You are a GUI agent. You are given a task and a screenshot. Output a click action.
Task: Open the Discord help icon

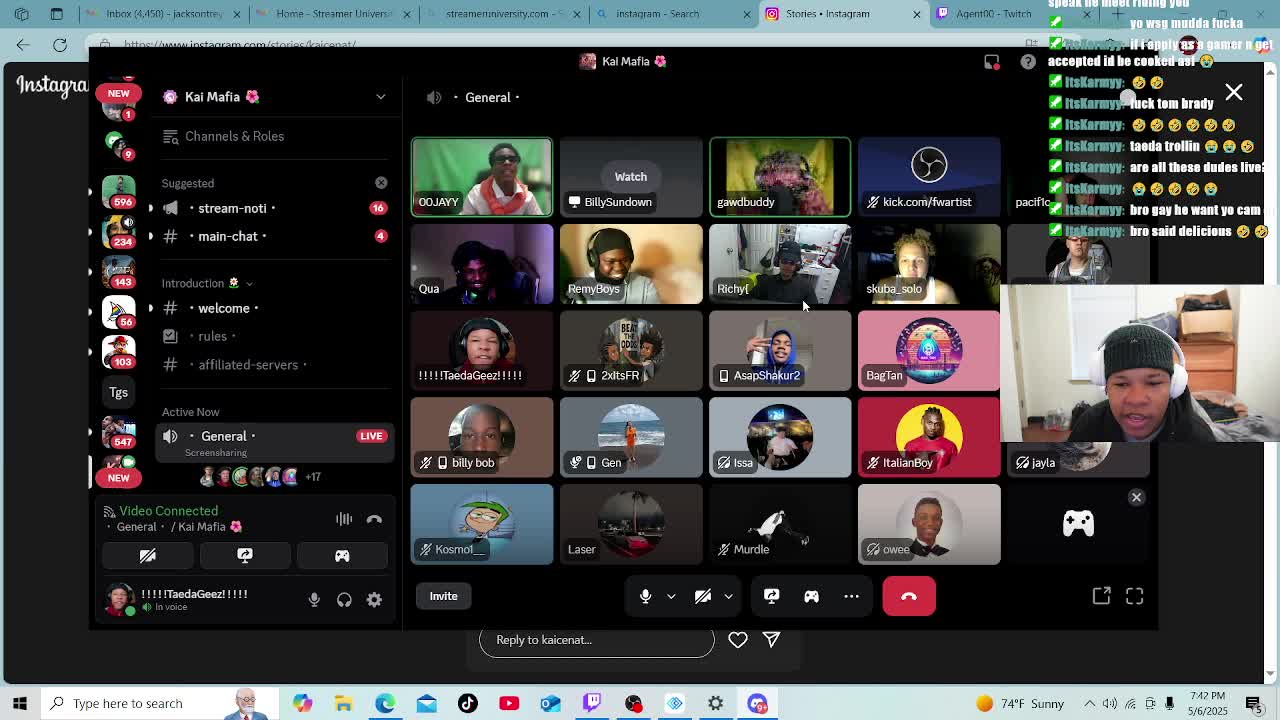click(x=1028, y=62)
